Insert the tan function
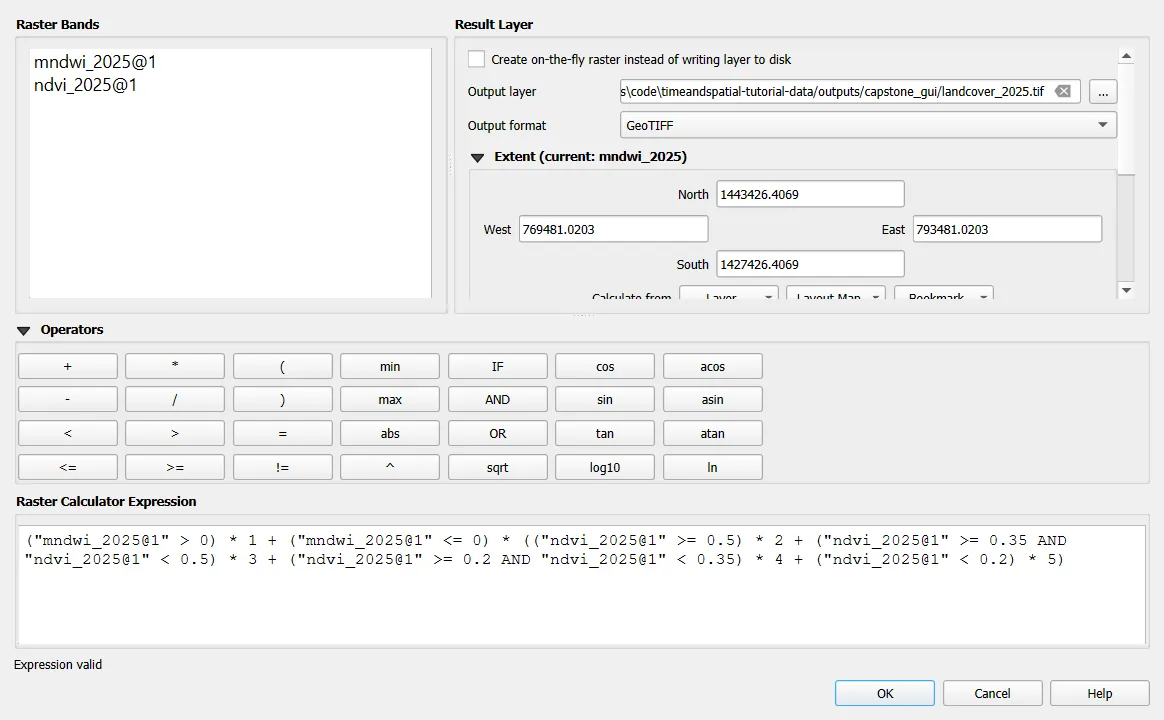This screenshot has width=1164, height=720. [x=605, y=433]
